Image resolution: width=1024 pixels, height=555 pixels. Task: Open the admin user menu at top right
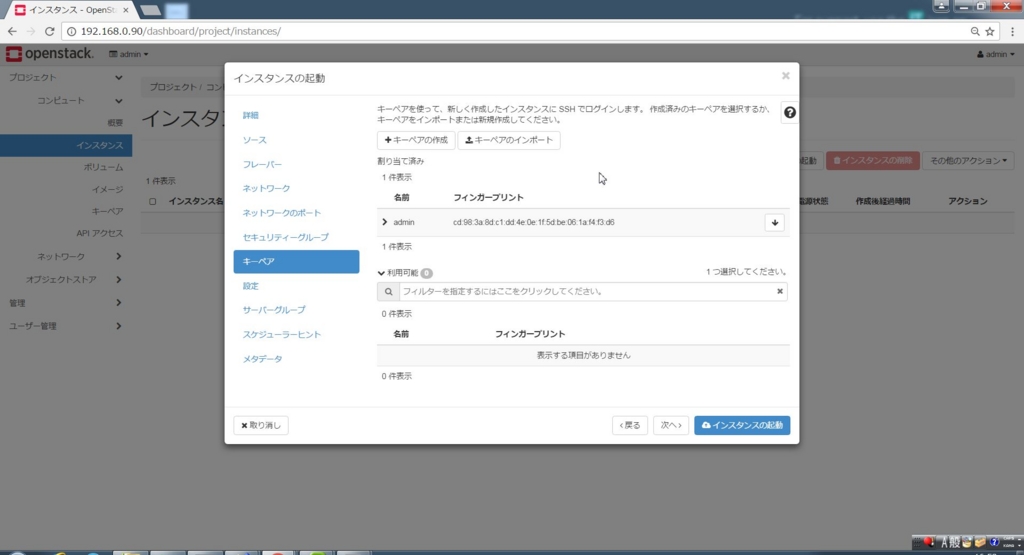coord(995,54)
